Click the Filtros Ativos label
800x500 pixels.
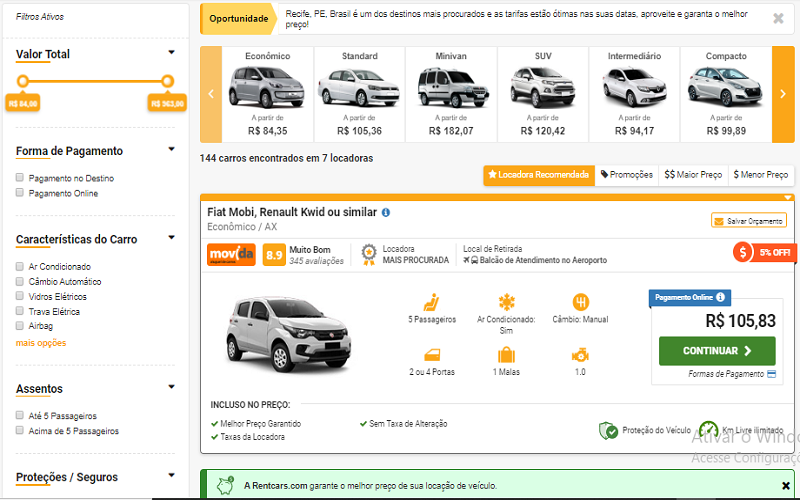(40, 17)
